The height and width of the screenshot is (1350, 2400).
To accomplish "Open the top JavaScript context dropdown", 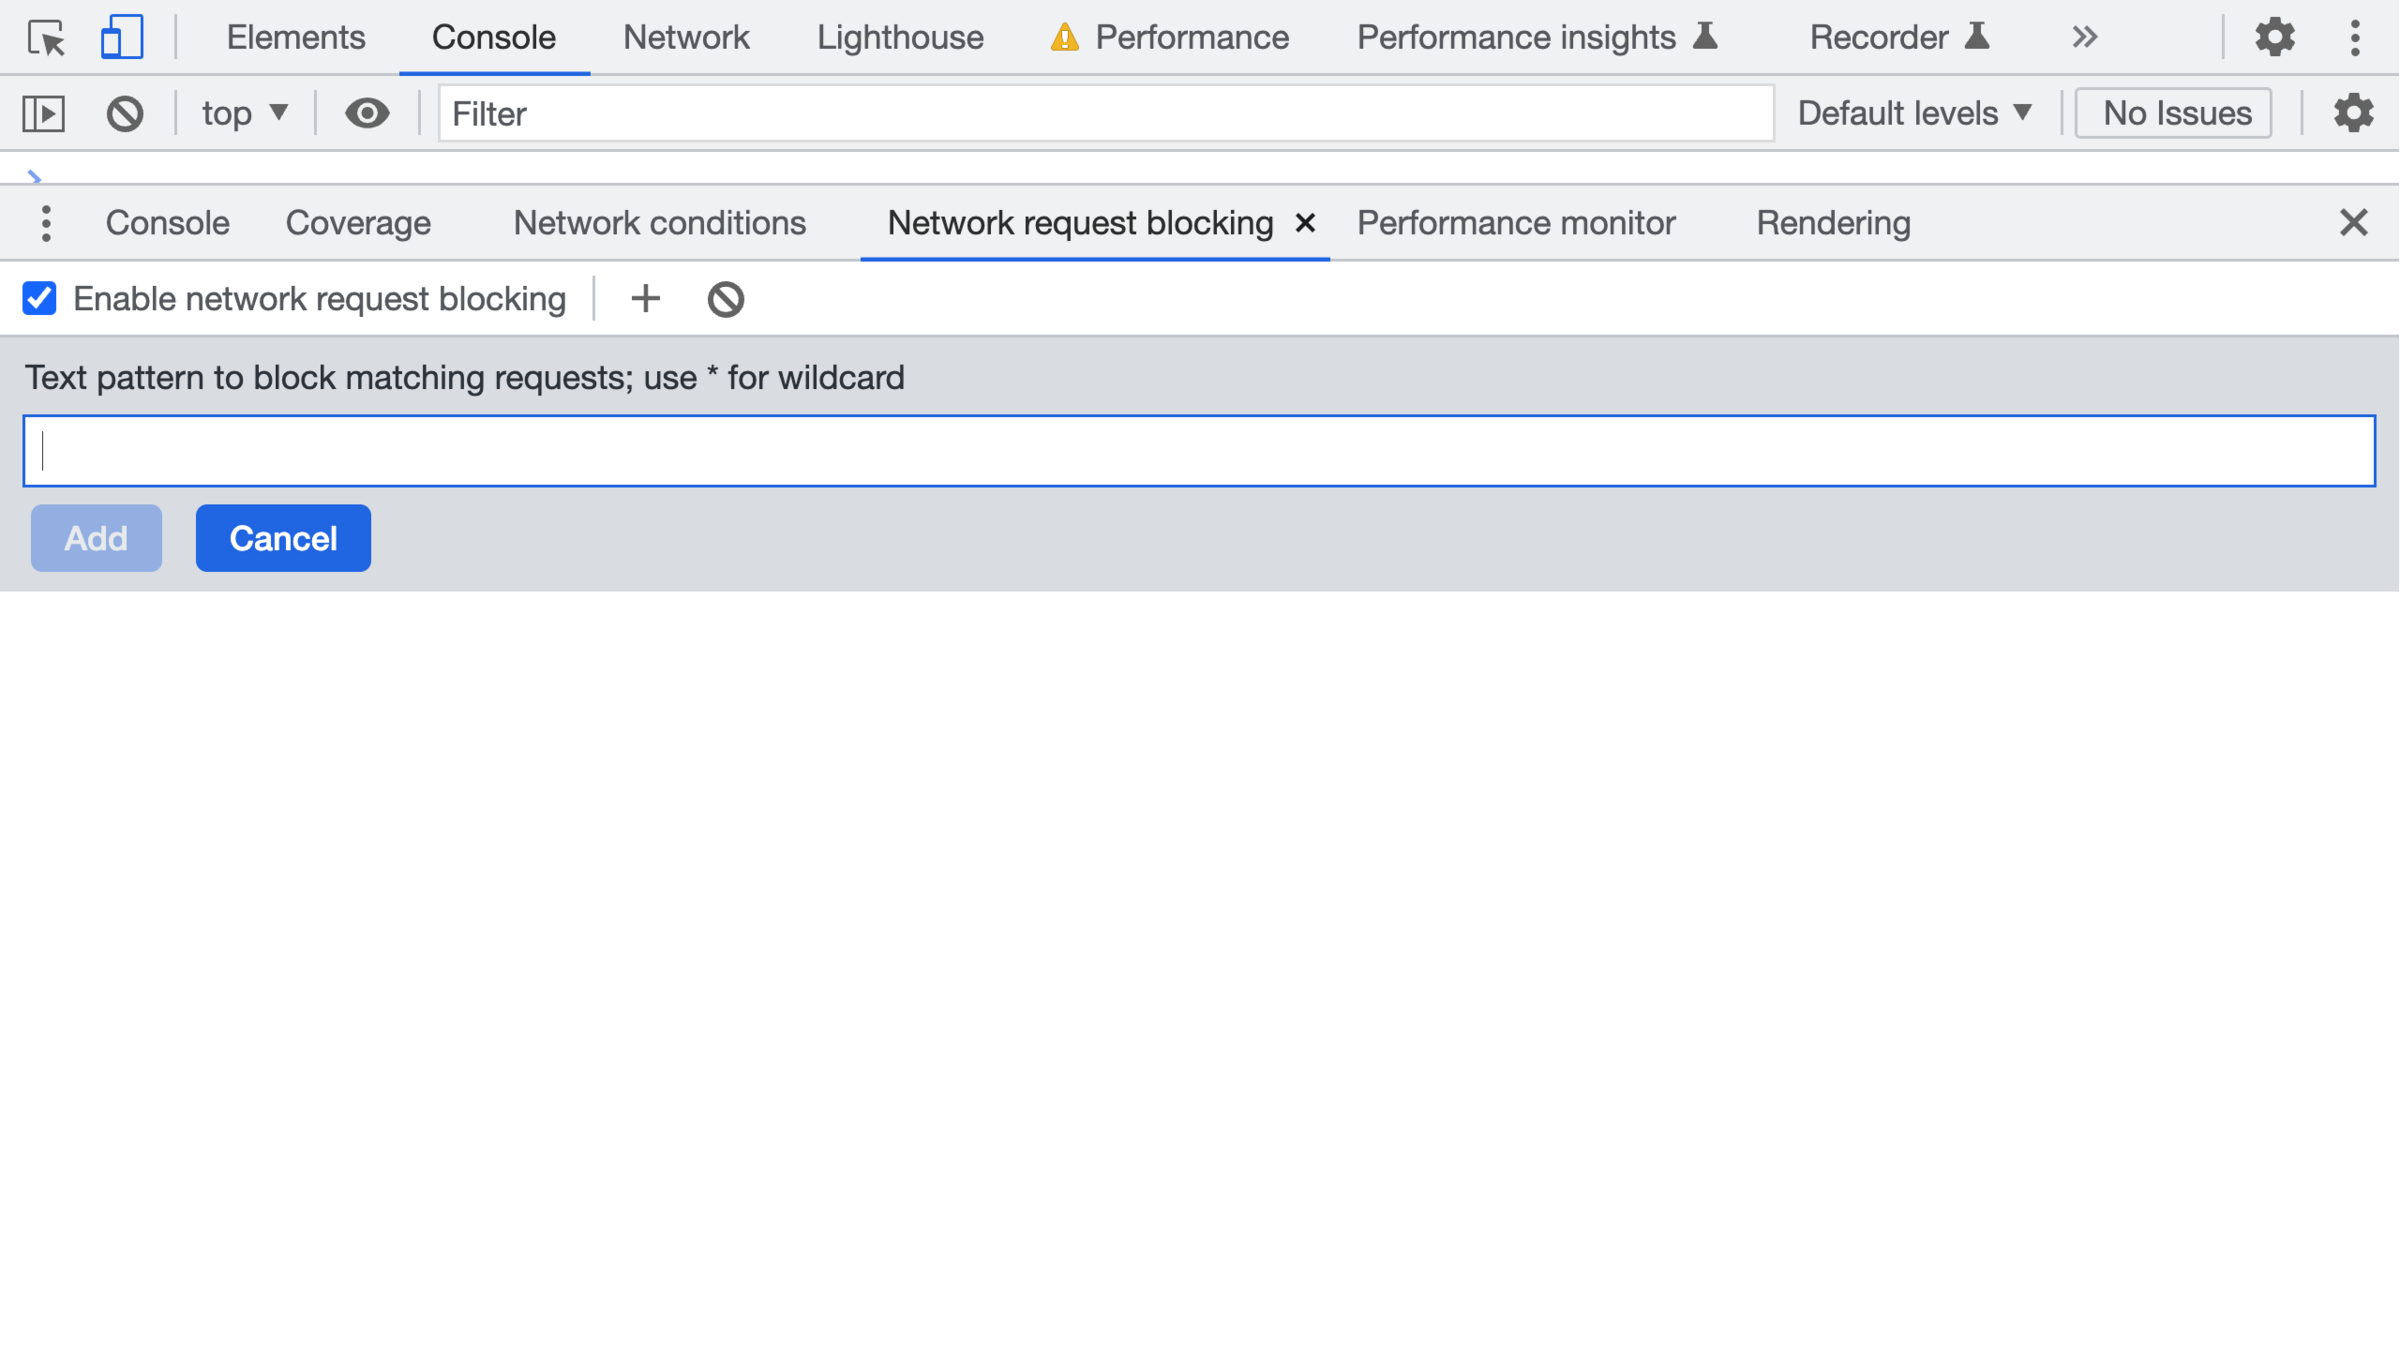I will pos(245,113).
